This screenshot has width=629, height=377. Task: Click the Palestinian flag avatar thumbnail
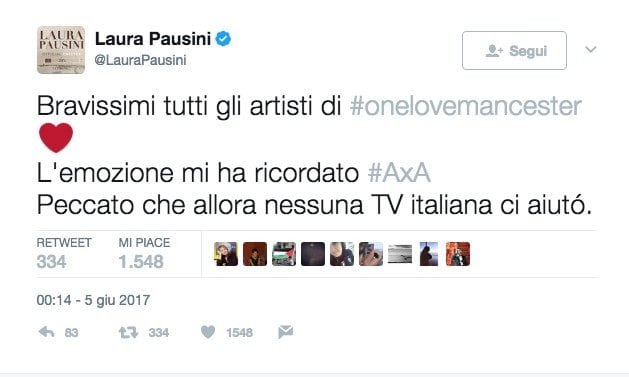coord(284,254)
